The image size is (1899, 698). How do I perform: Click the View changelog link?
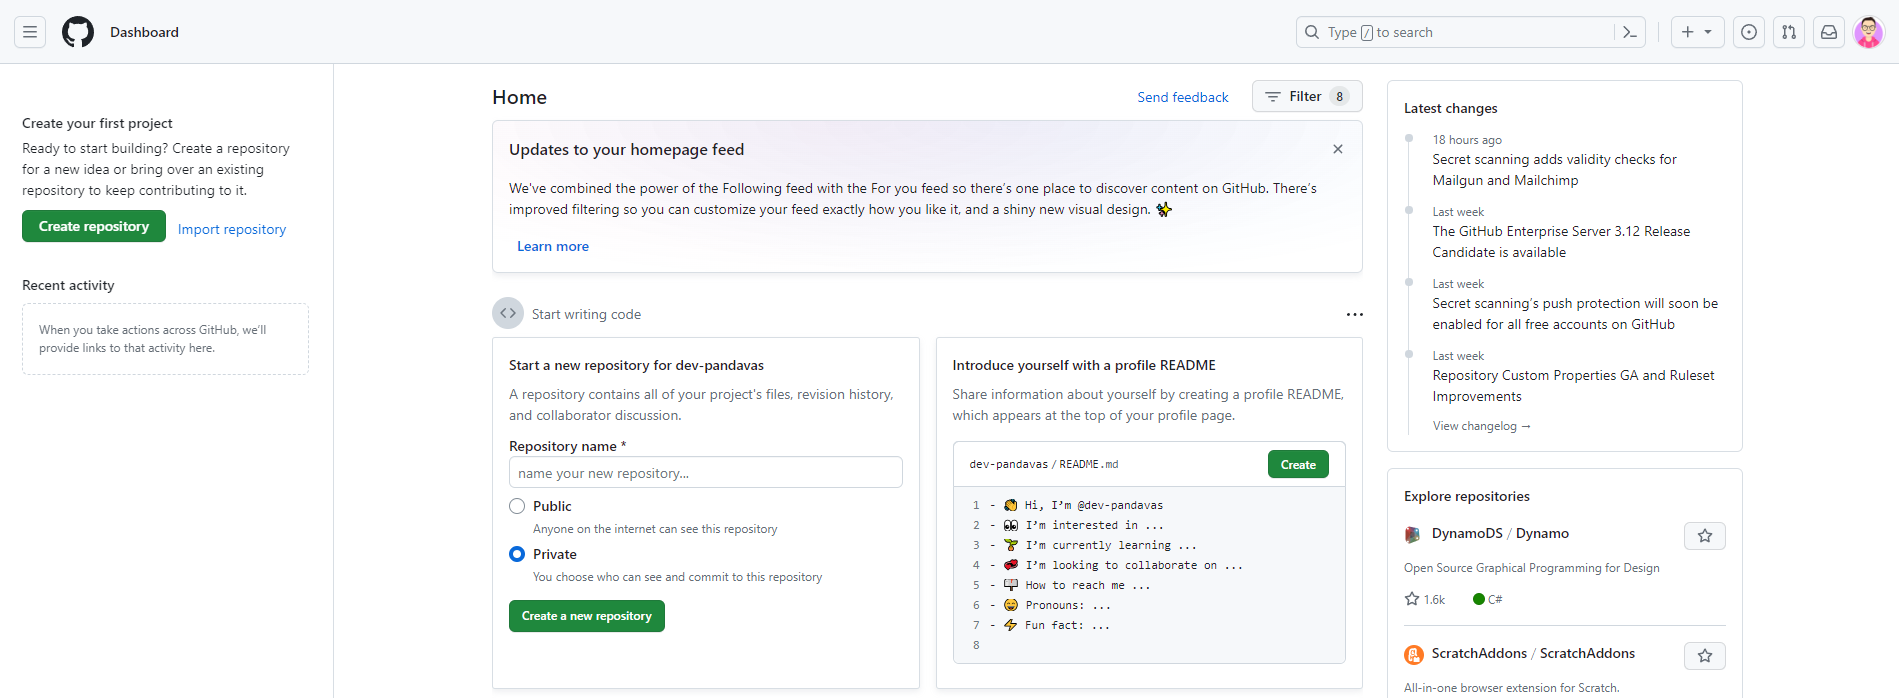[1481, 426]
